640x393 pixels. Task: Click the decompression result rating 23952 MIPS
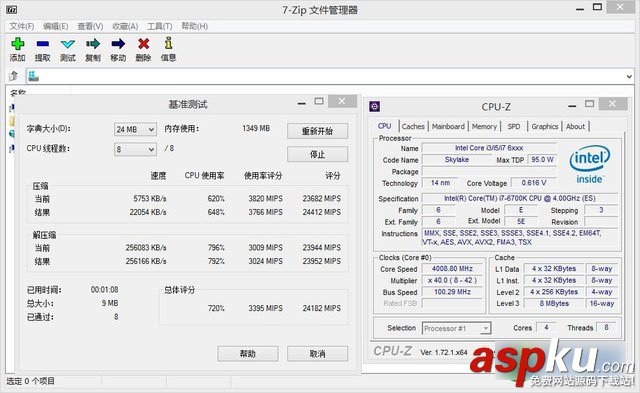321,261
